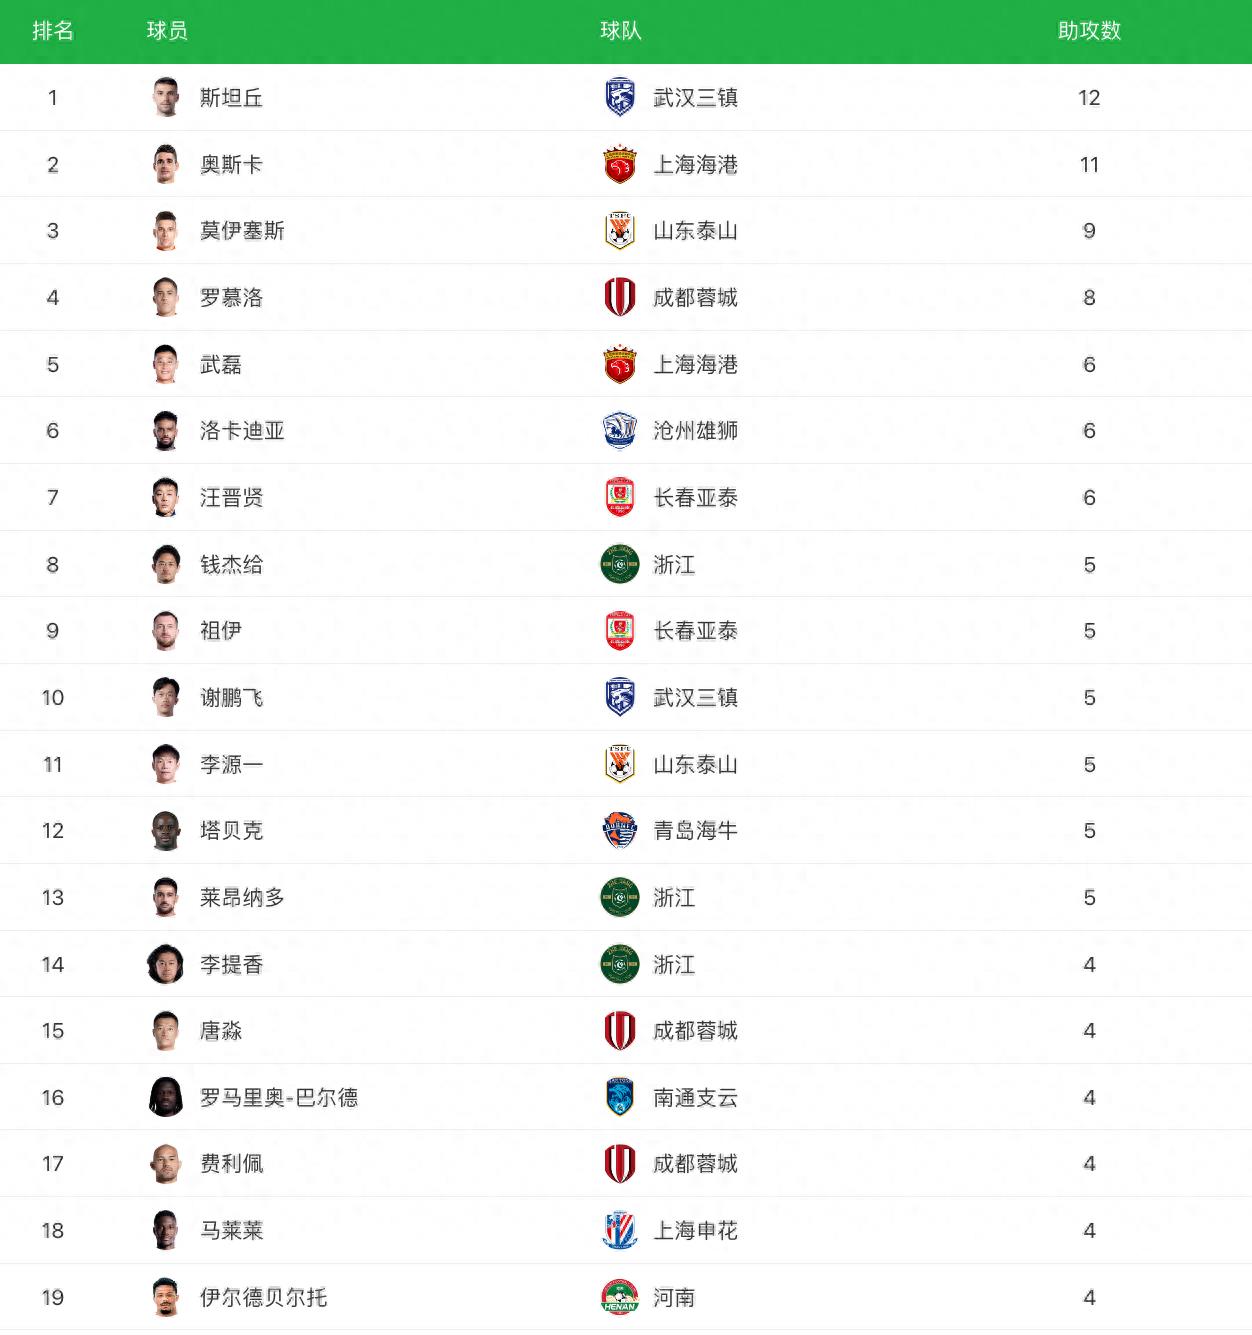Open the 青岛海牛 club badge
The image size is (1252, 1335).
coord(620,830)
